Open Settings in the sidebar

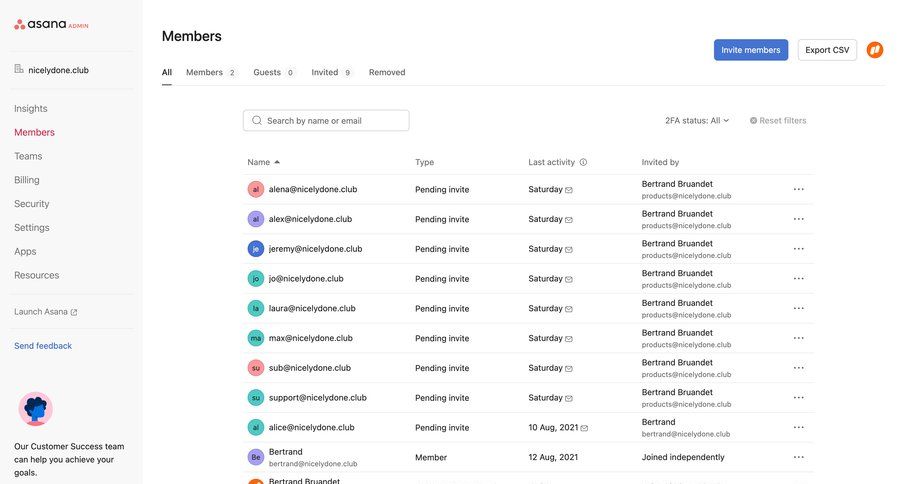pos(32,227)
